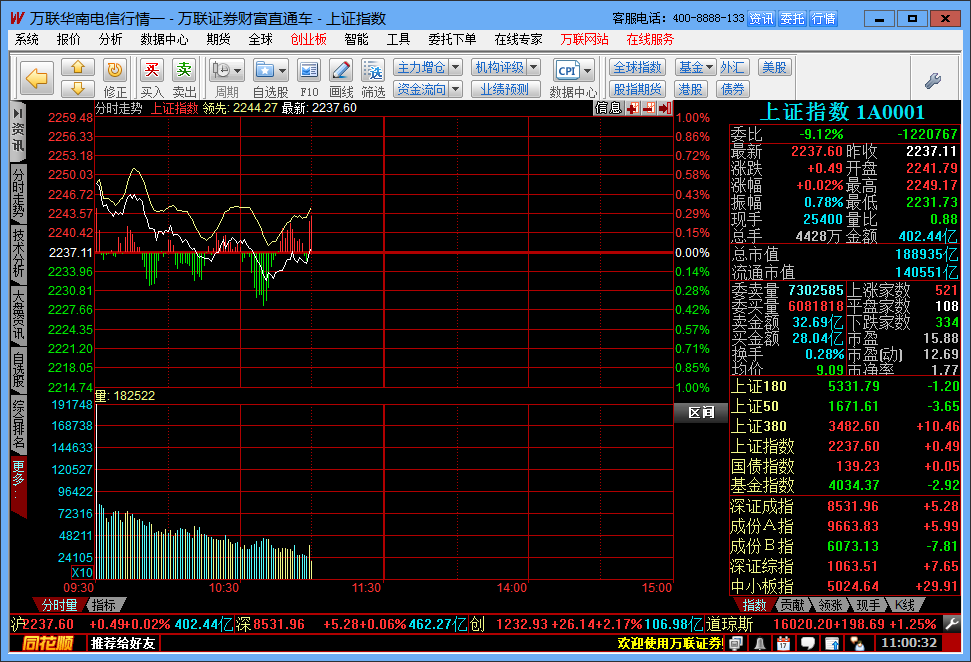The width and height of the screenshot is (971, 662).
Task: Open the 筛选 stock filter icon
Action: point(373,70)
